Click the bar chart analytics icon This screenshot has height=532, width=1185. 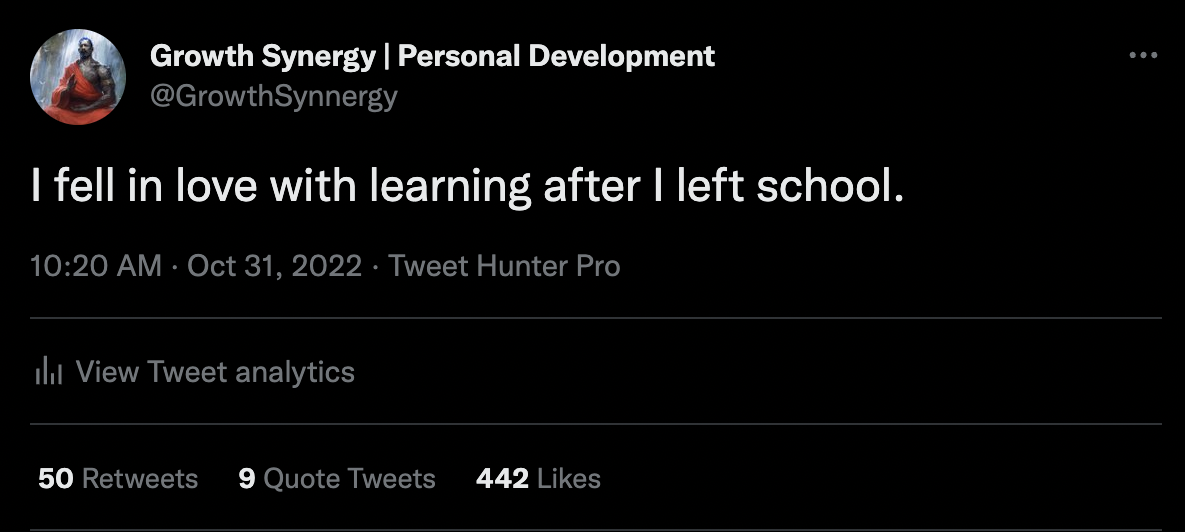(48, 373)
